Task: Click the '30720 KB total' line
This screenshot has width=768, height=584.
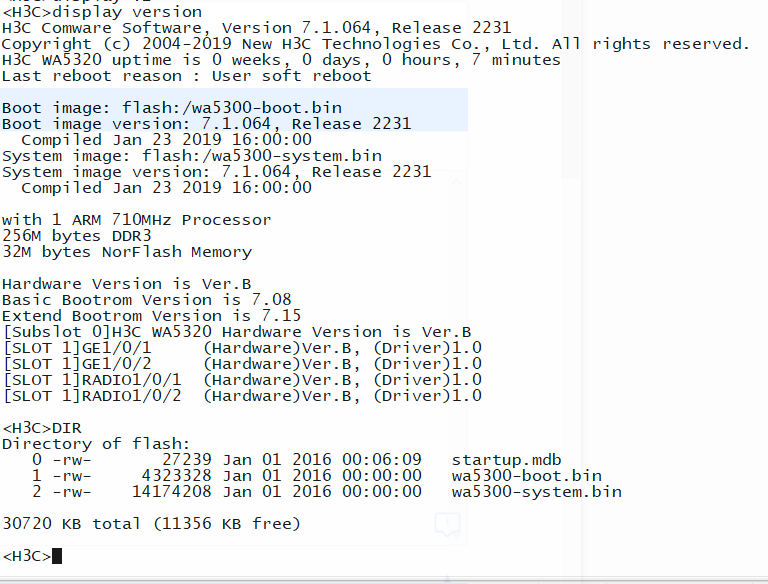Action: click(x=151, y=524)
